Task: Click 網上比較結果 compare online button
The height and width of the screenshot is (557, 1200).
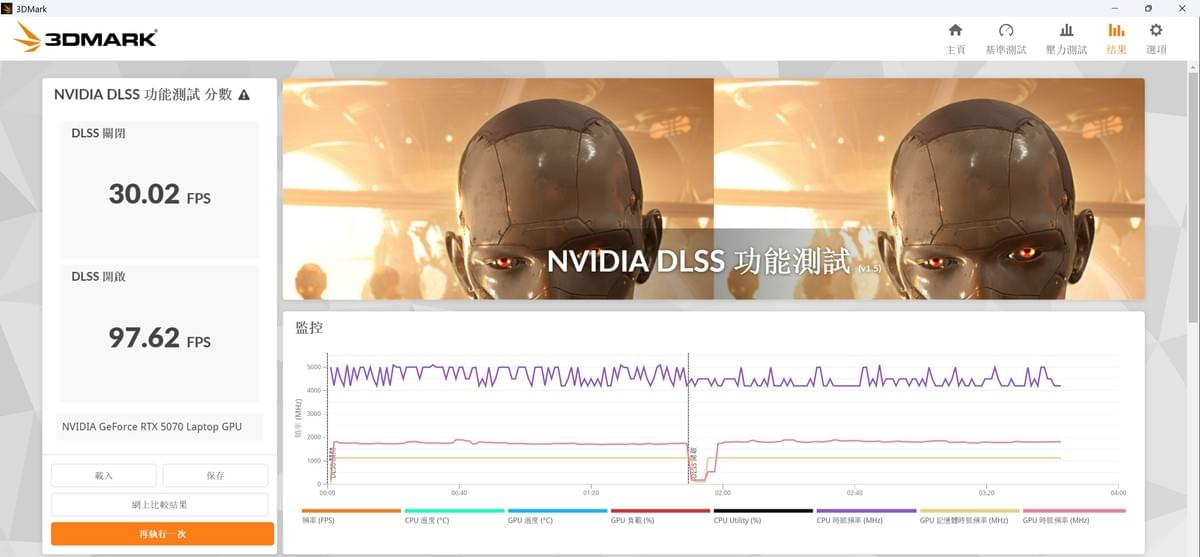Action: (x=160, y=504)
